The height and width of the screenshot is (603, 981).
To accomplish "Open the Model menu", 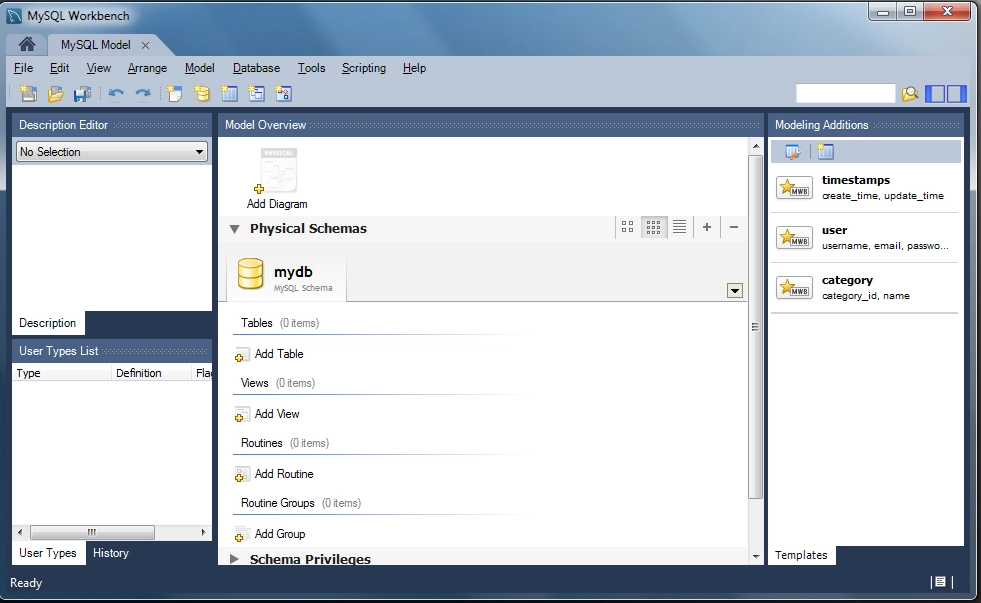I will click(199, 68).
